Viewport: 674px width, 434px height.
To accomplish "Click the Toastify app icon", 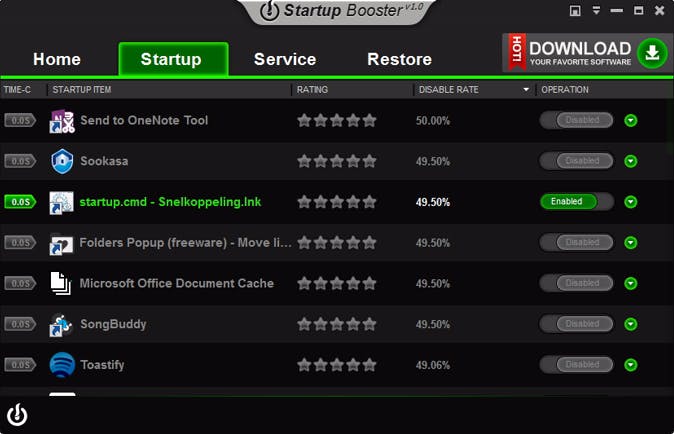I will pyautogui.click(x=62, y=365).
